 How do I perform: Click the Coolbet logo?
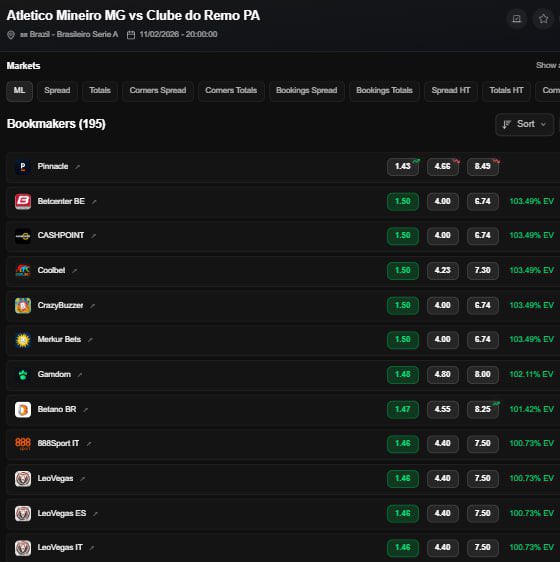click(23, 271)
